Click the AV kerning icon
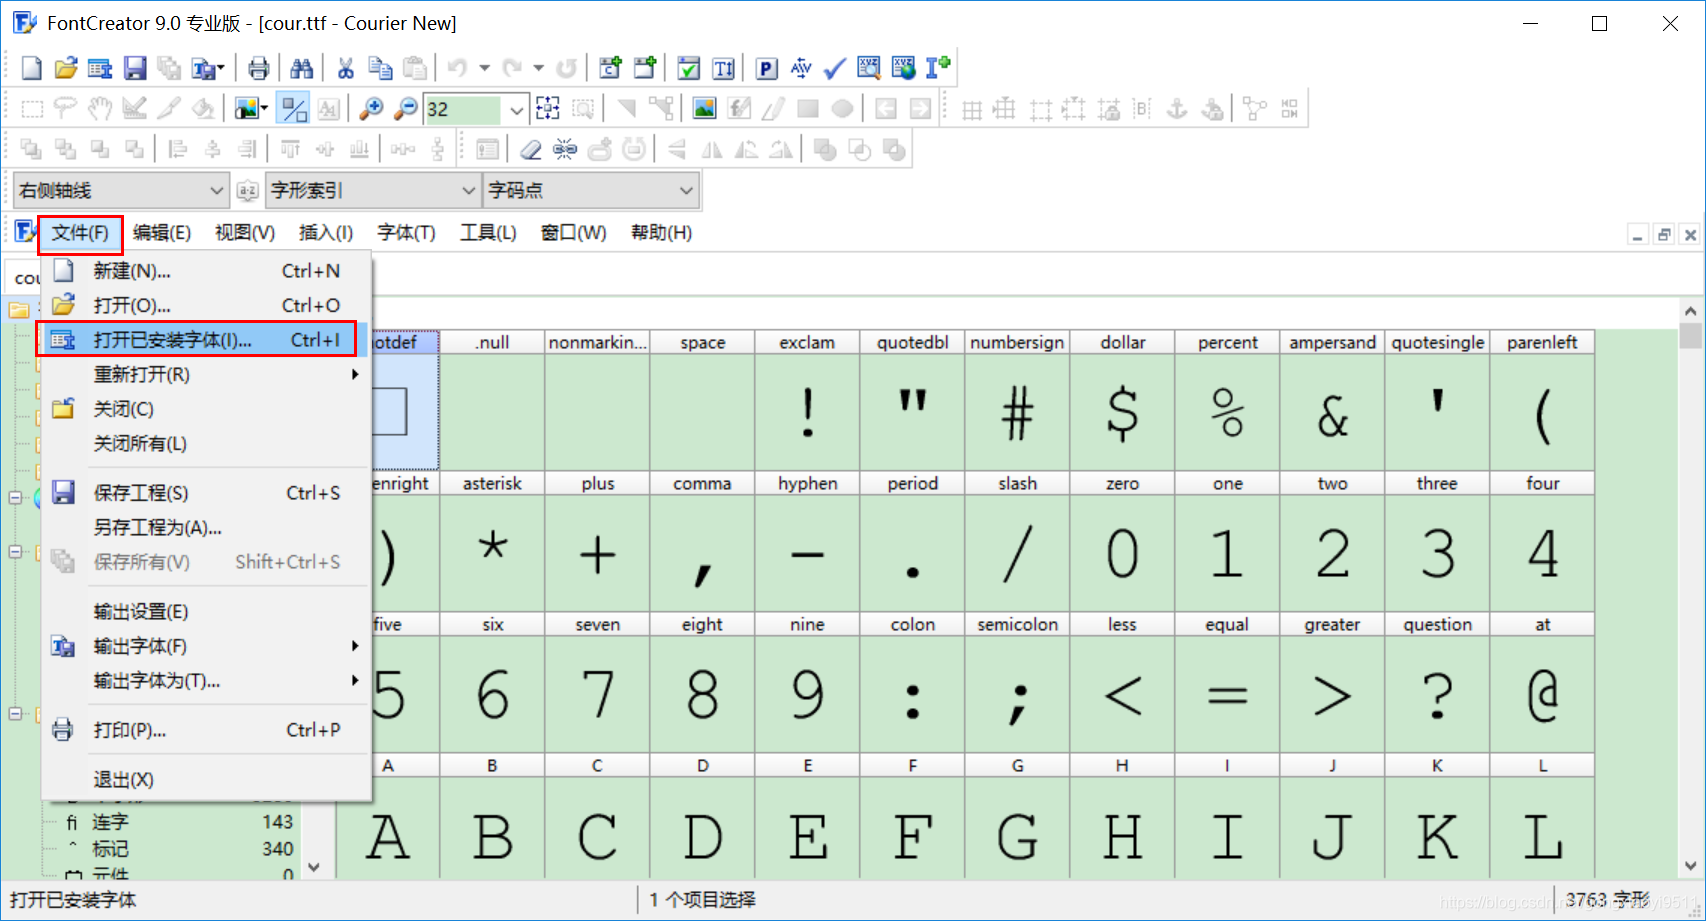1706x921 pixels. click(x=801, y=68)
